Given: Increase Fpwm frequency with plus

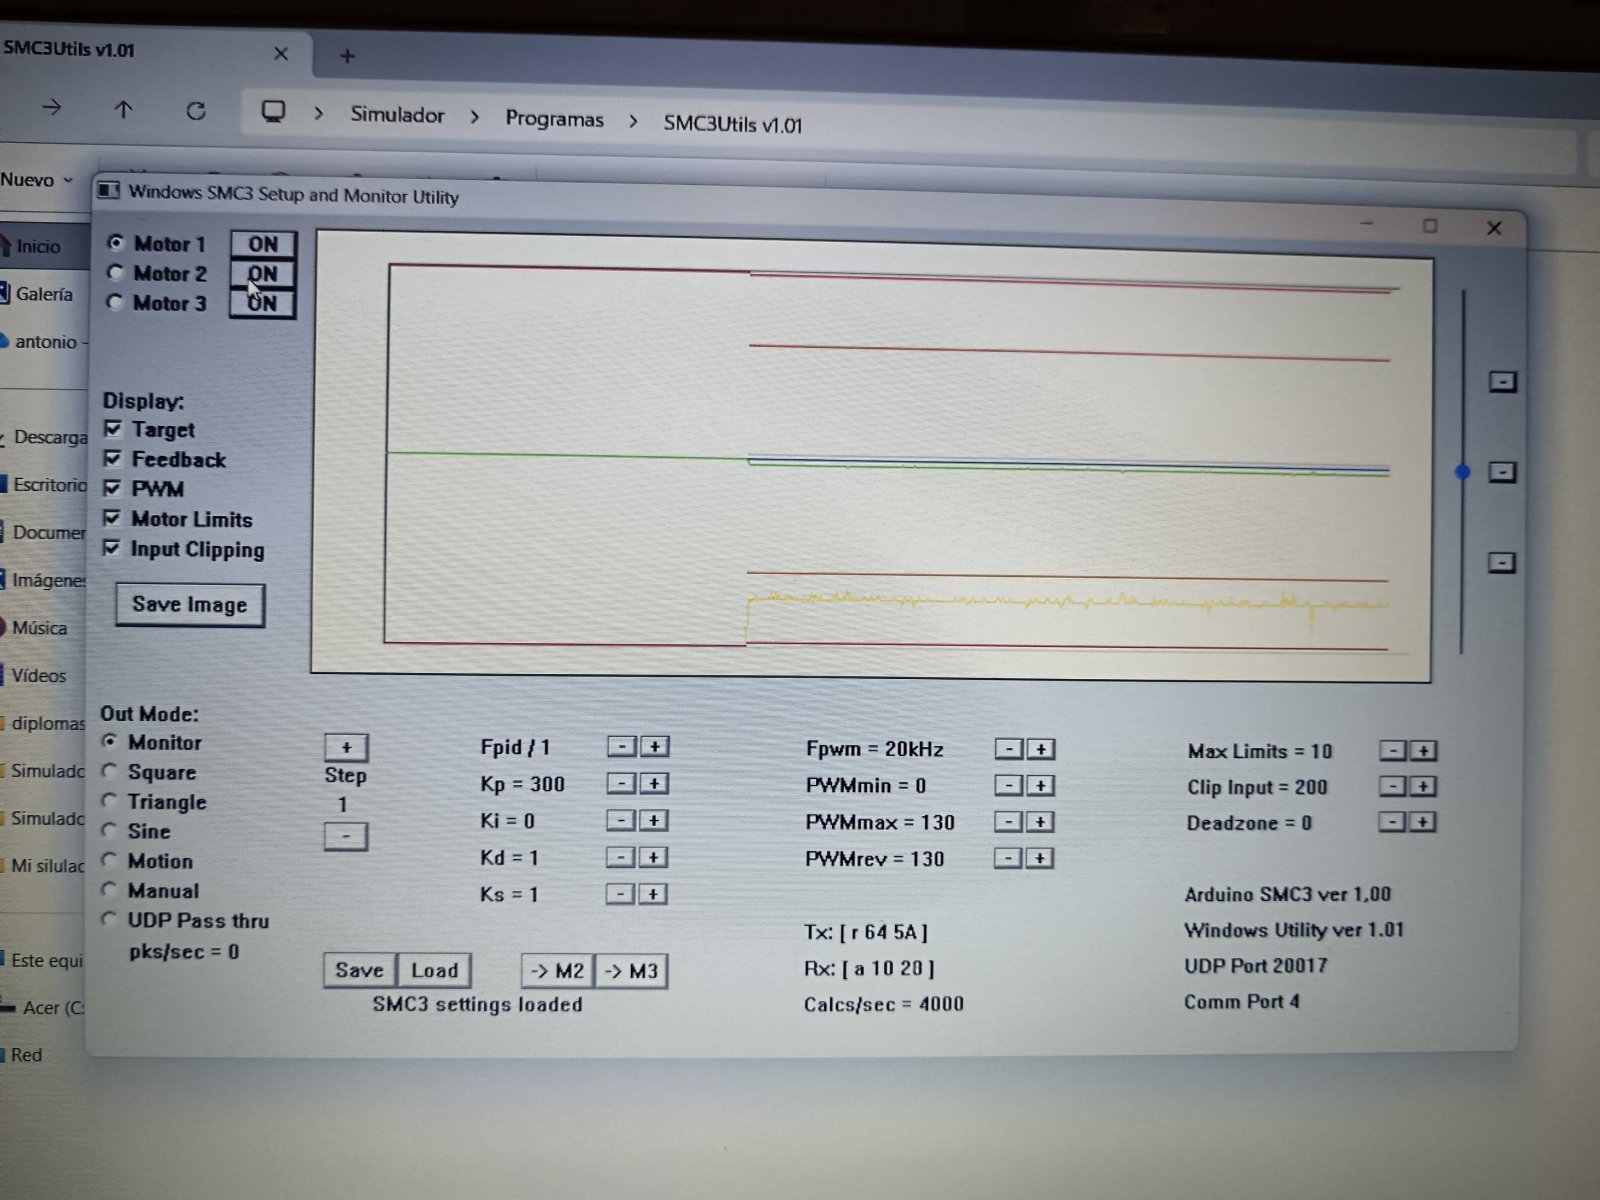Looking at the screenshot, I should 1041,749.
